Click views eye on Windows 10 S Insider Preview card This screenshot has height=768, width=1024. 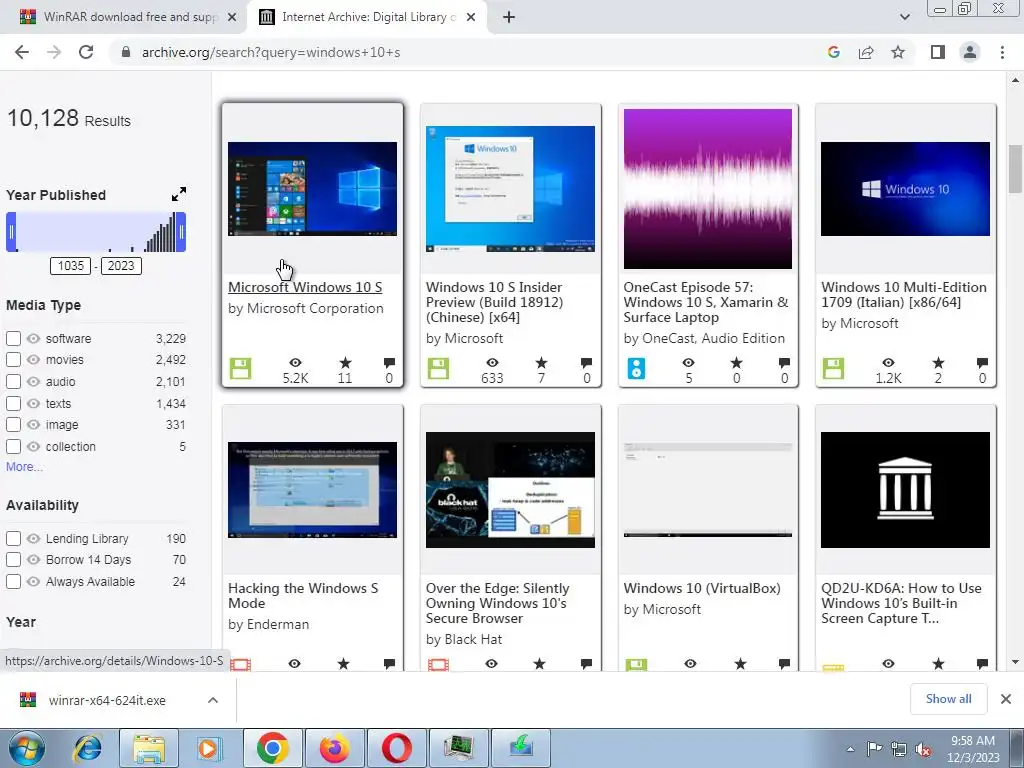492,362
